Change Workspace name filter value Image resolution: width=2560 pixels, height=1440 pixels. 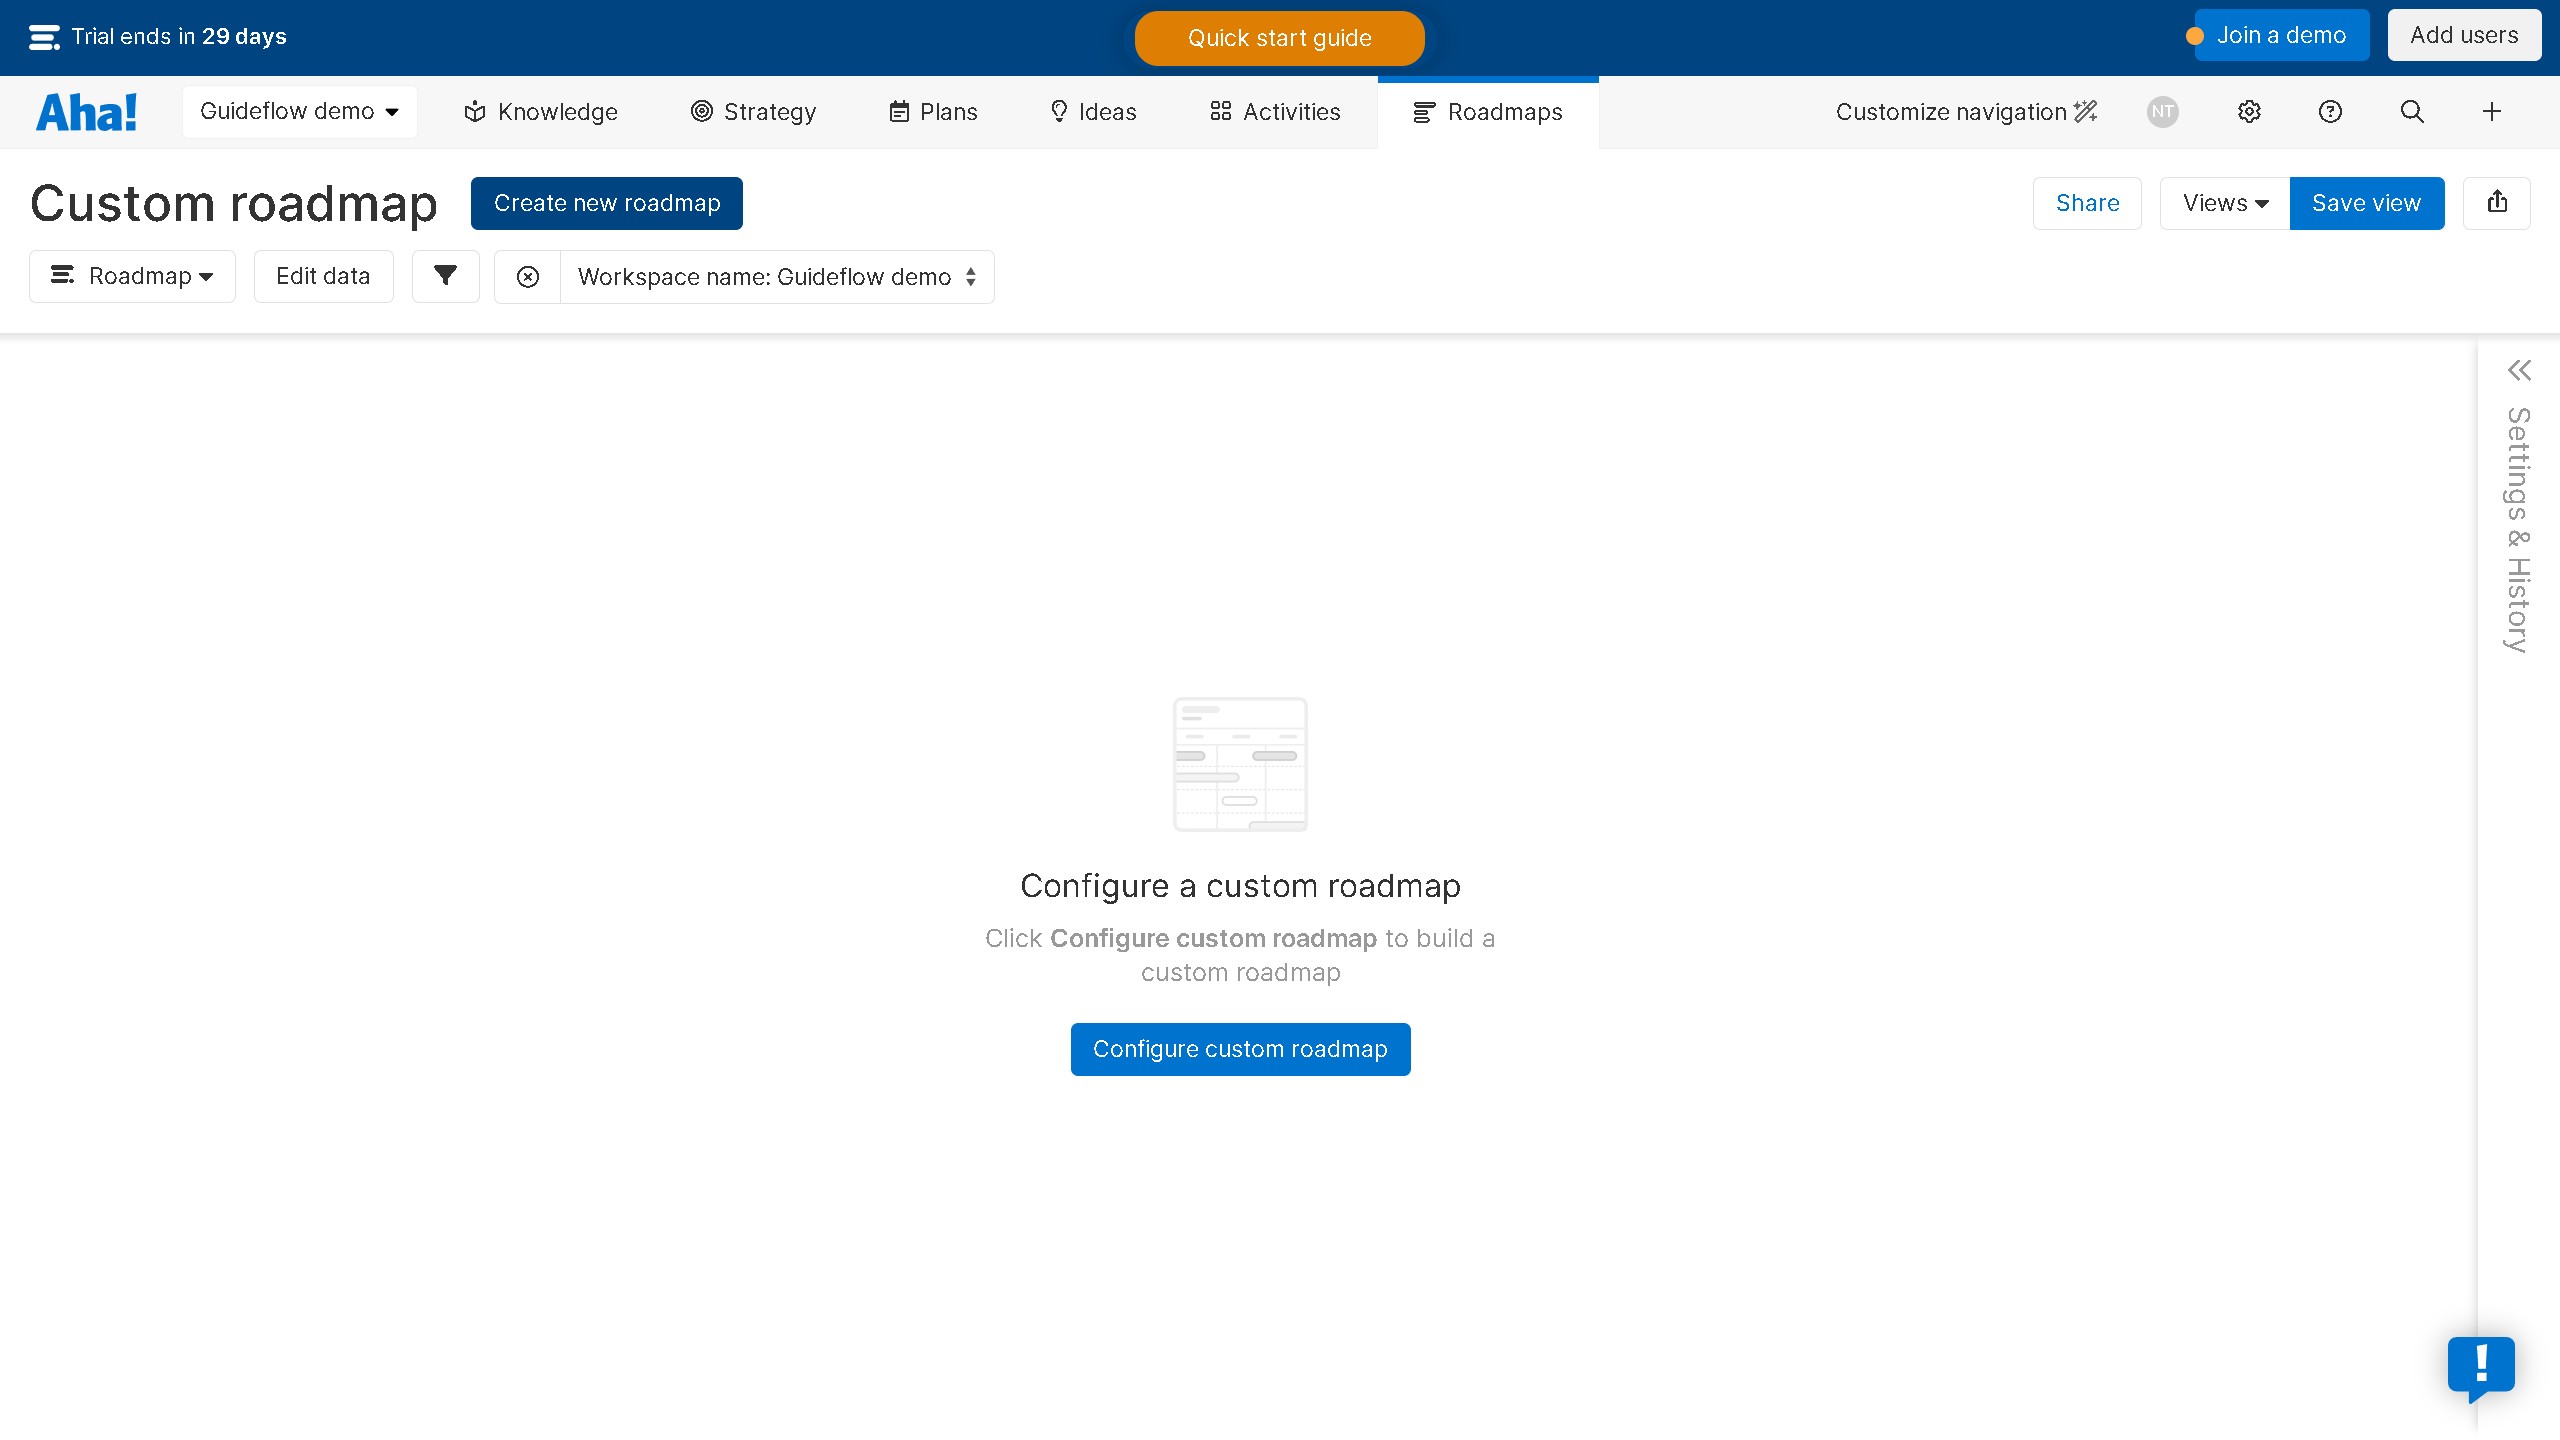pos(777,277)
